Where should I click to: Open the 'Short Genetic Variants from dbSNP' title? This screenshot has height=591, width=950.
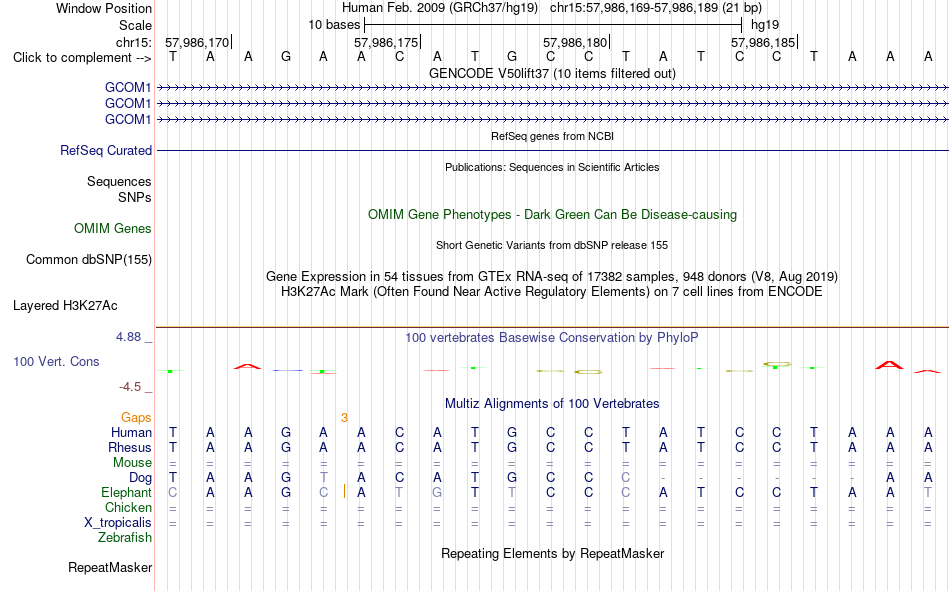[552, 245]
